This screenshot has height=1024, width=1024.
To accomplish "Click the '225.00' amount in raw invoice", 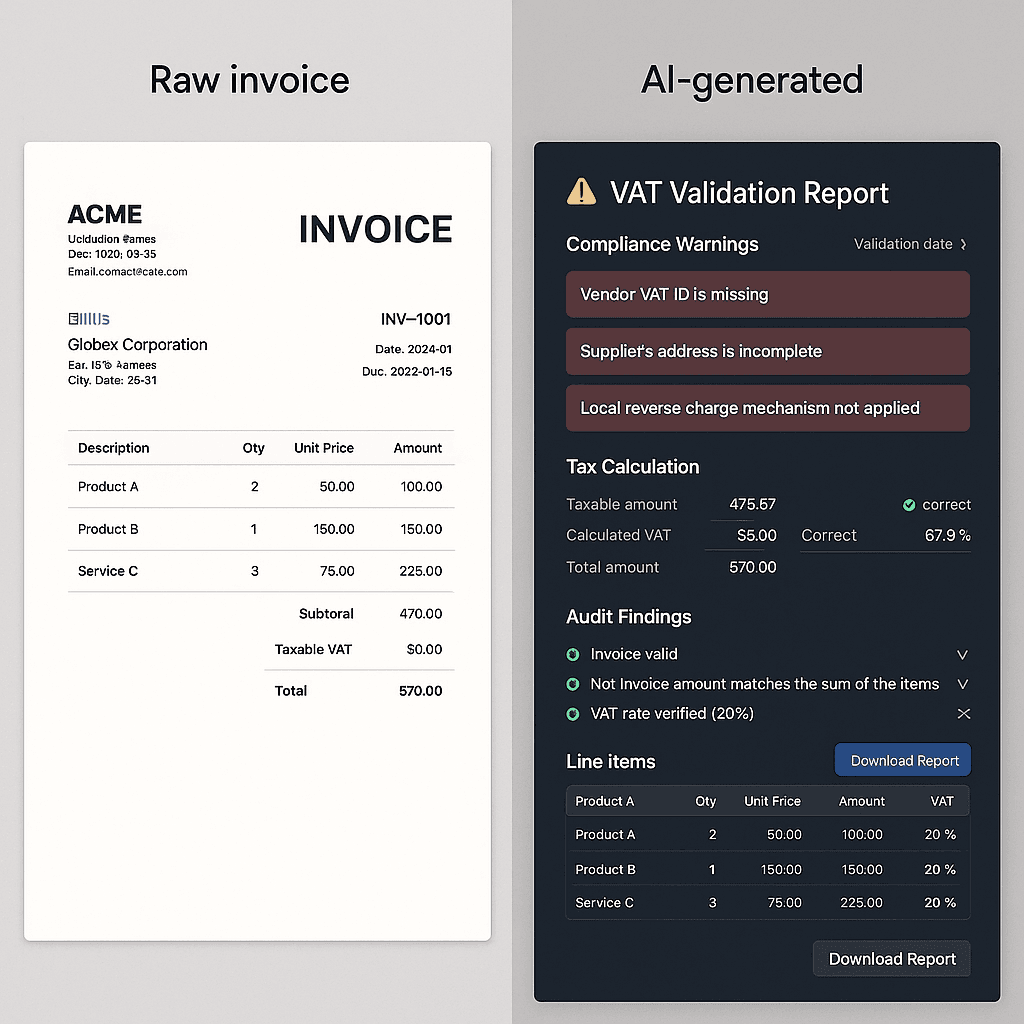I will coord(421,571).
